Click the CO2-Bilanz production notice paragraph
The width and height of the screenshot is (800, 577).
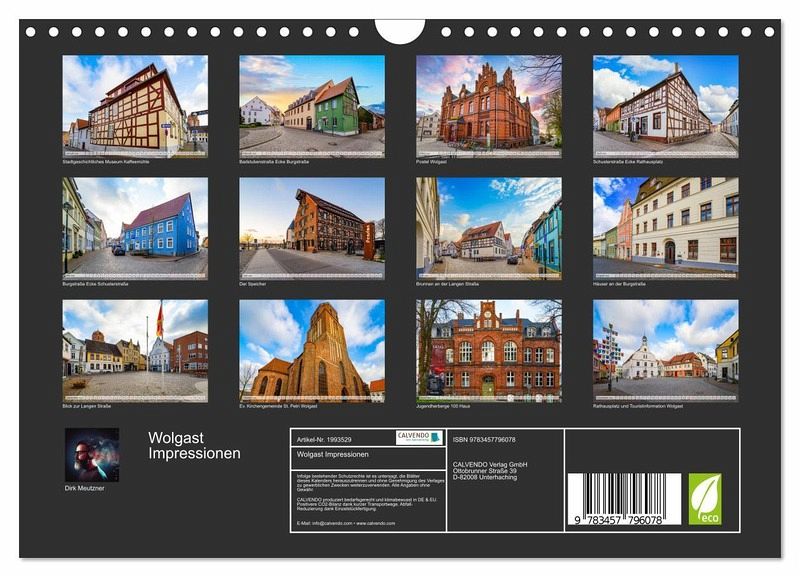[367, 504]
